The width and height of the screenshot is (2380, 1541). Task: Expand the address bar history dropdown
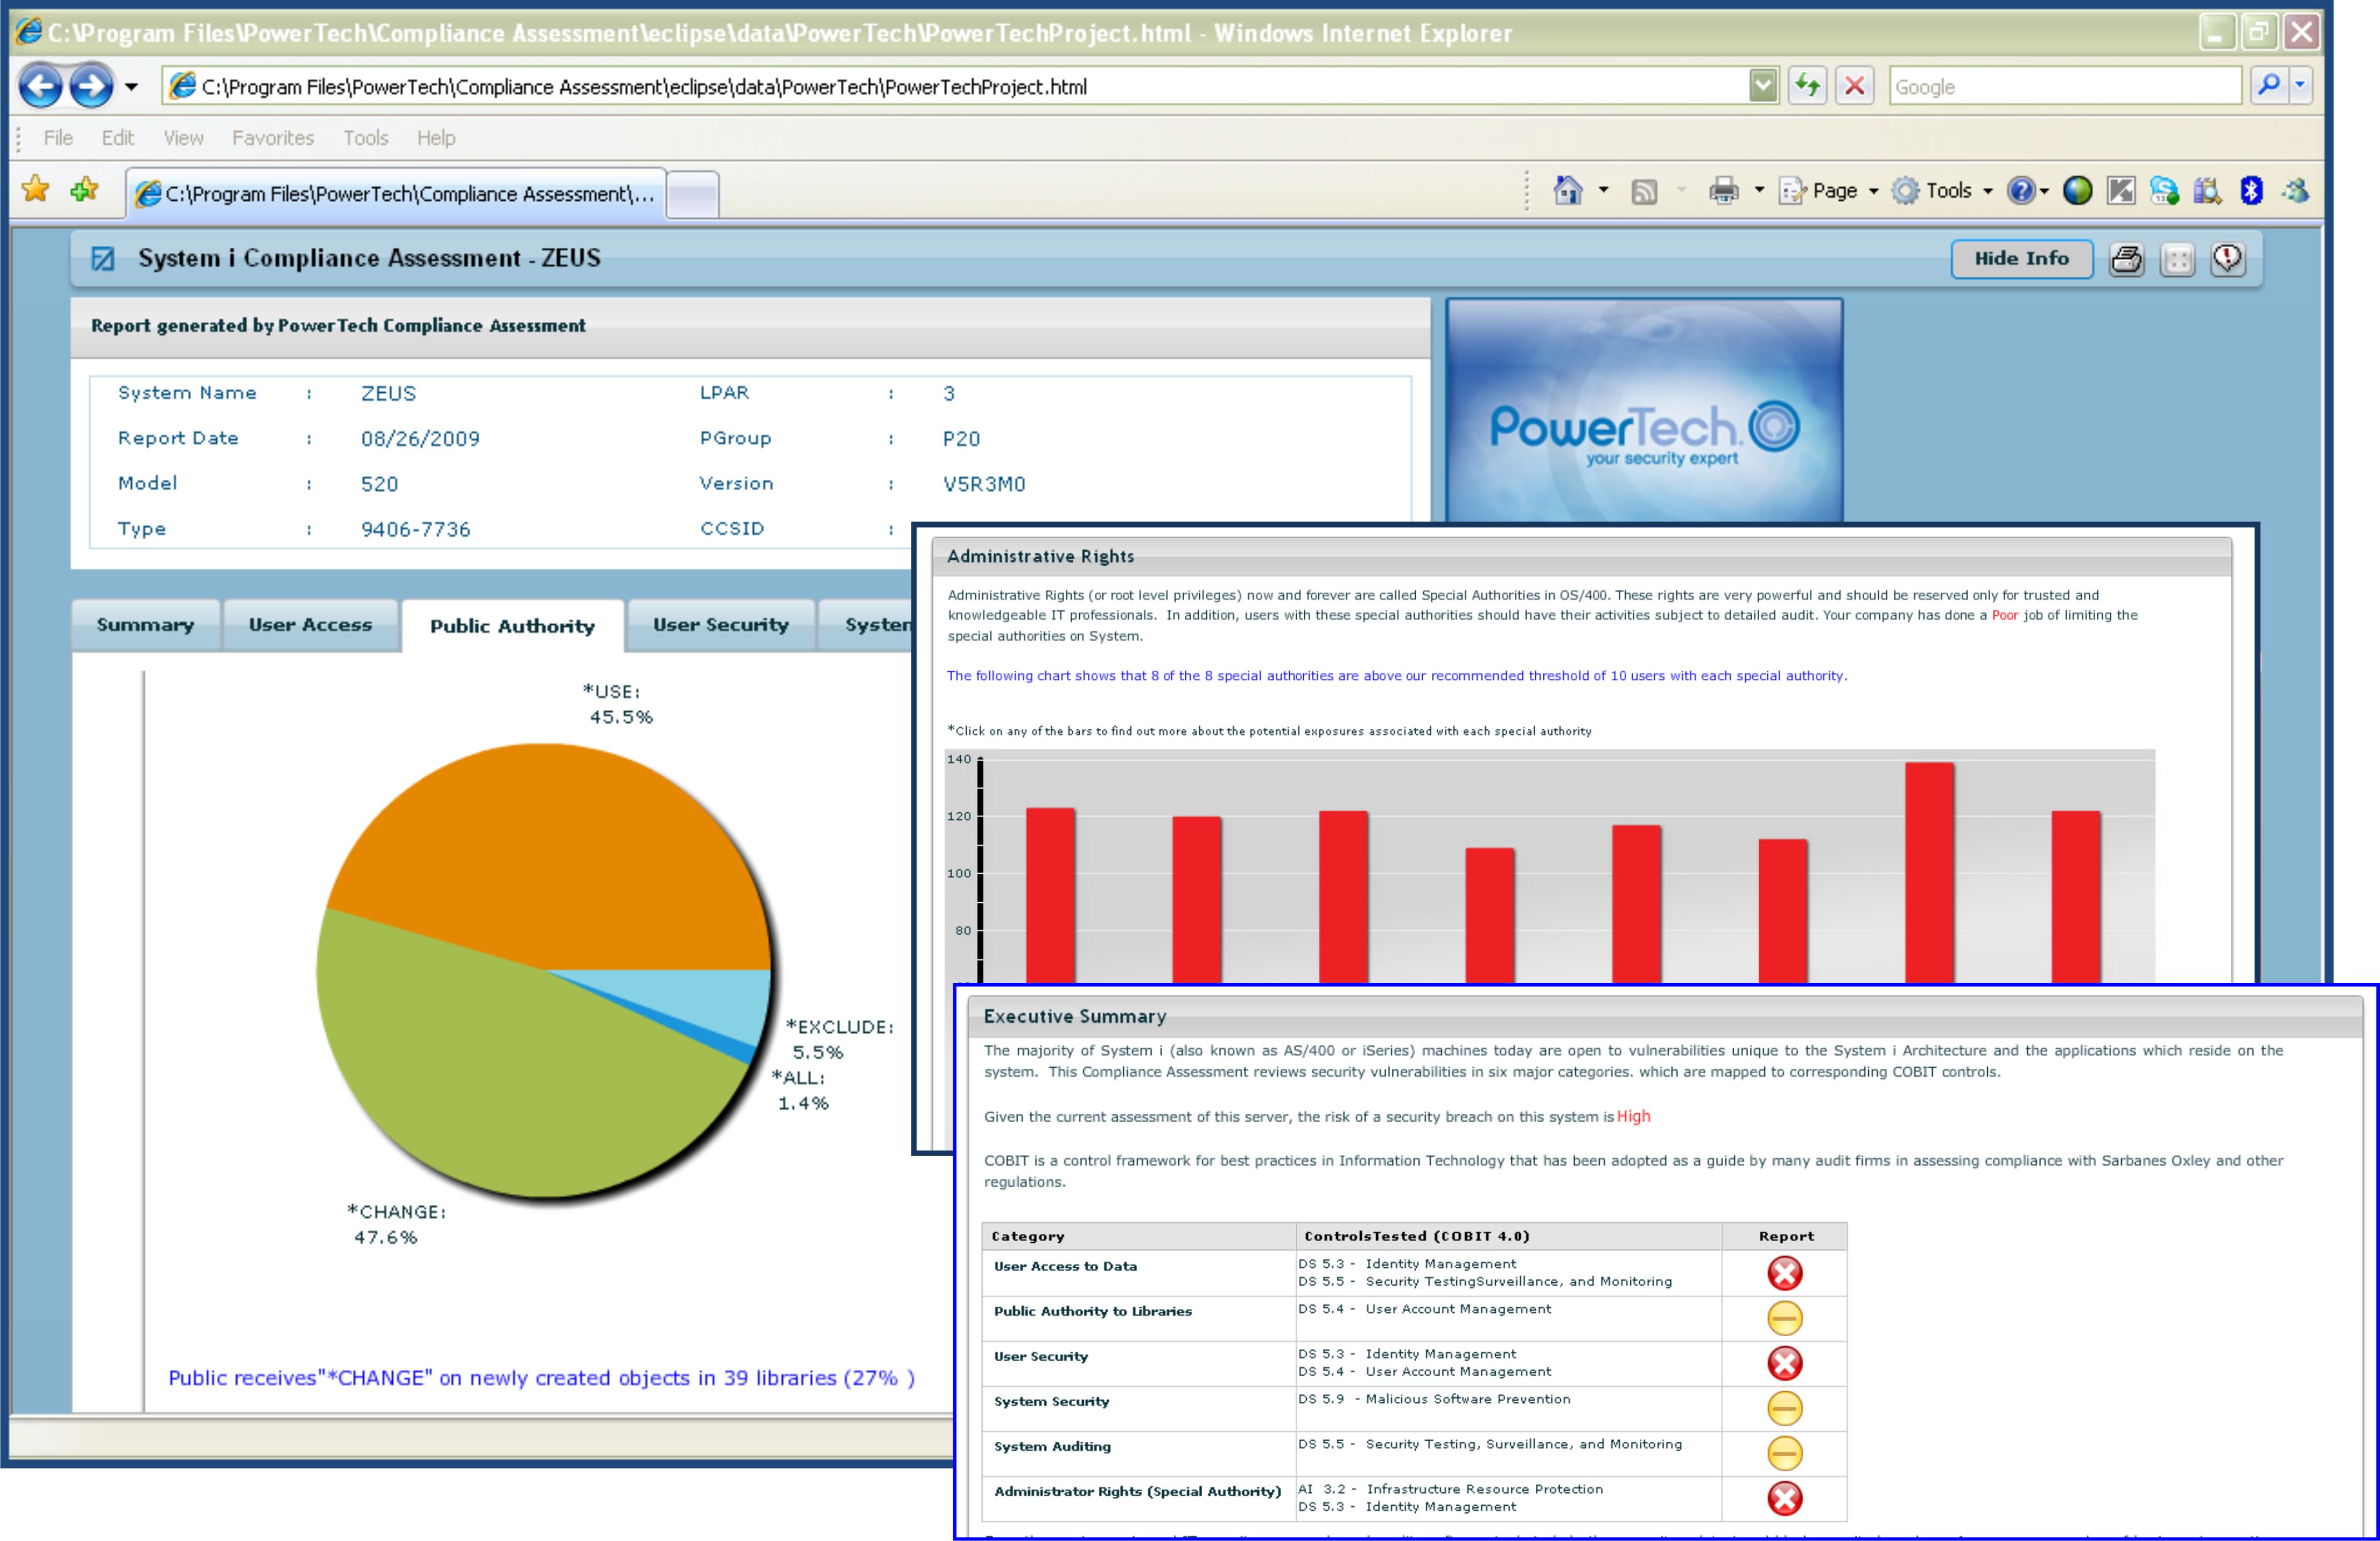(1764, 86)
